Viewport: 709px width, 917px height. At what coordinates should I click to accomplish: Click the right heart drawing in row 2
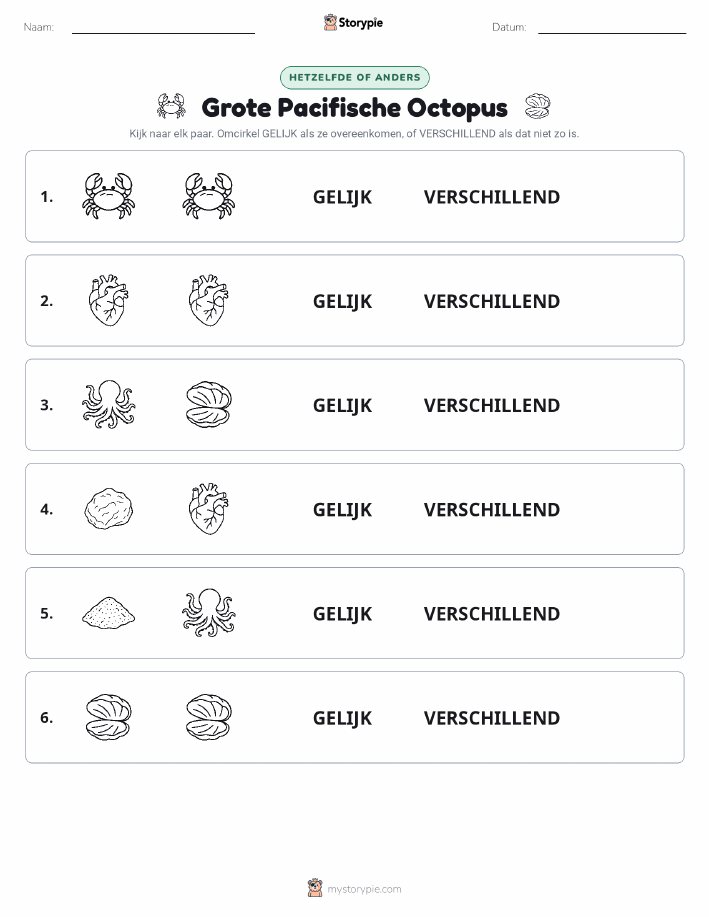(209, 300)
